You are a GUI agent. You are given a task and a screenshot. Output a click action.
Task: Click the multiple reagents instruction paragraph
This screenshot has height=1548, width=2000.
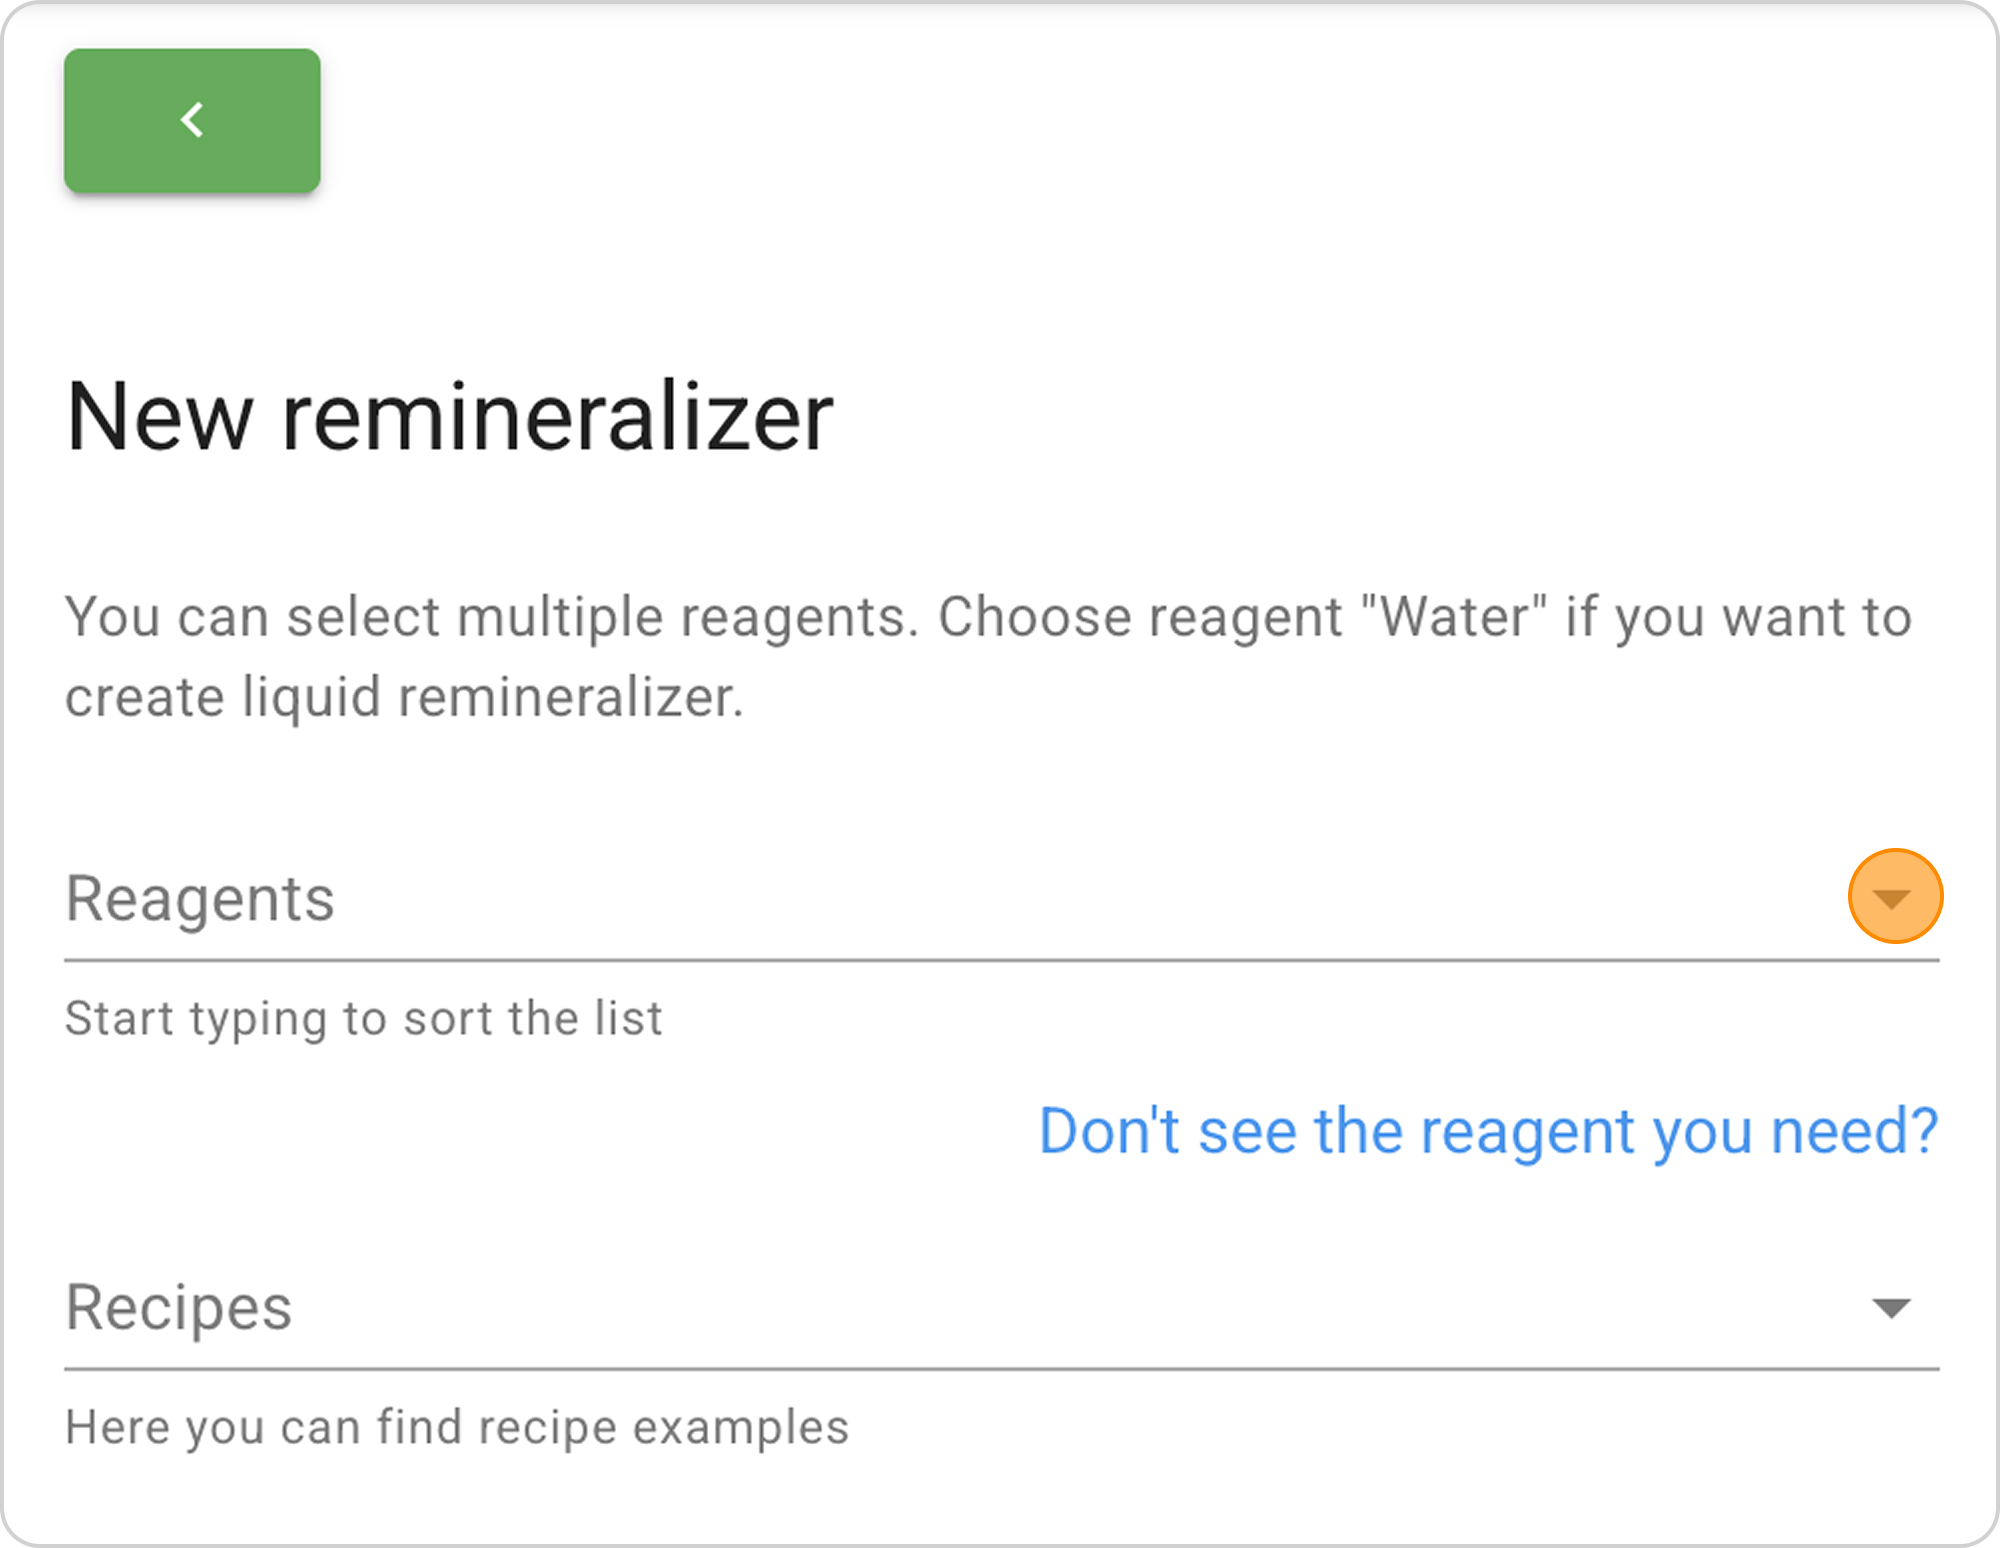988,656
